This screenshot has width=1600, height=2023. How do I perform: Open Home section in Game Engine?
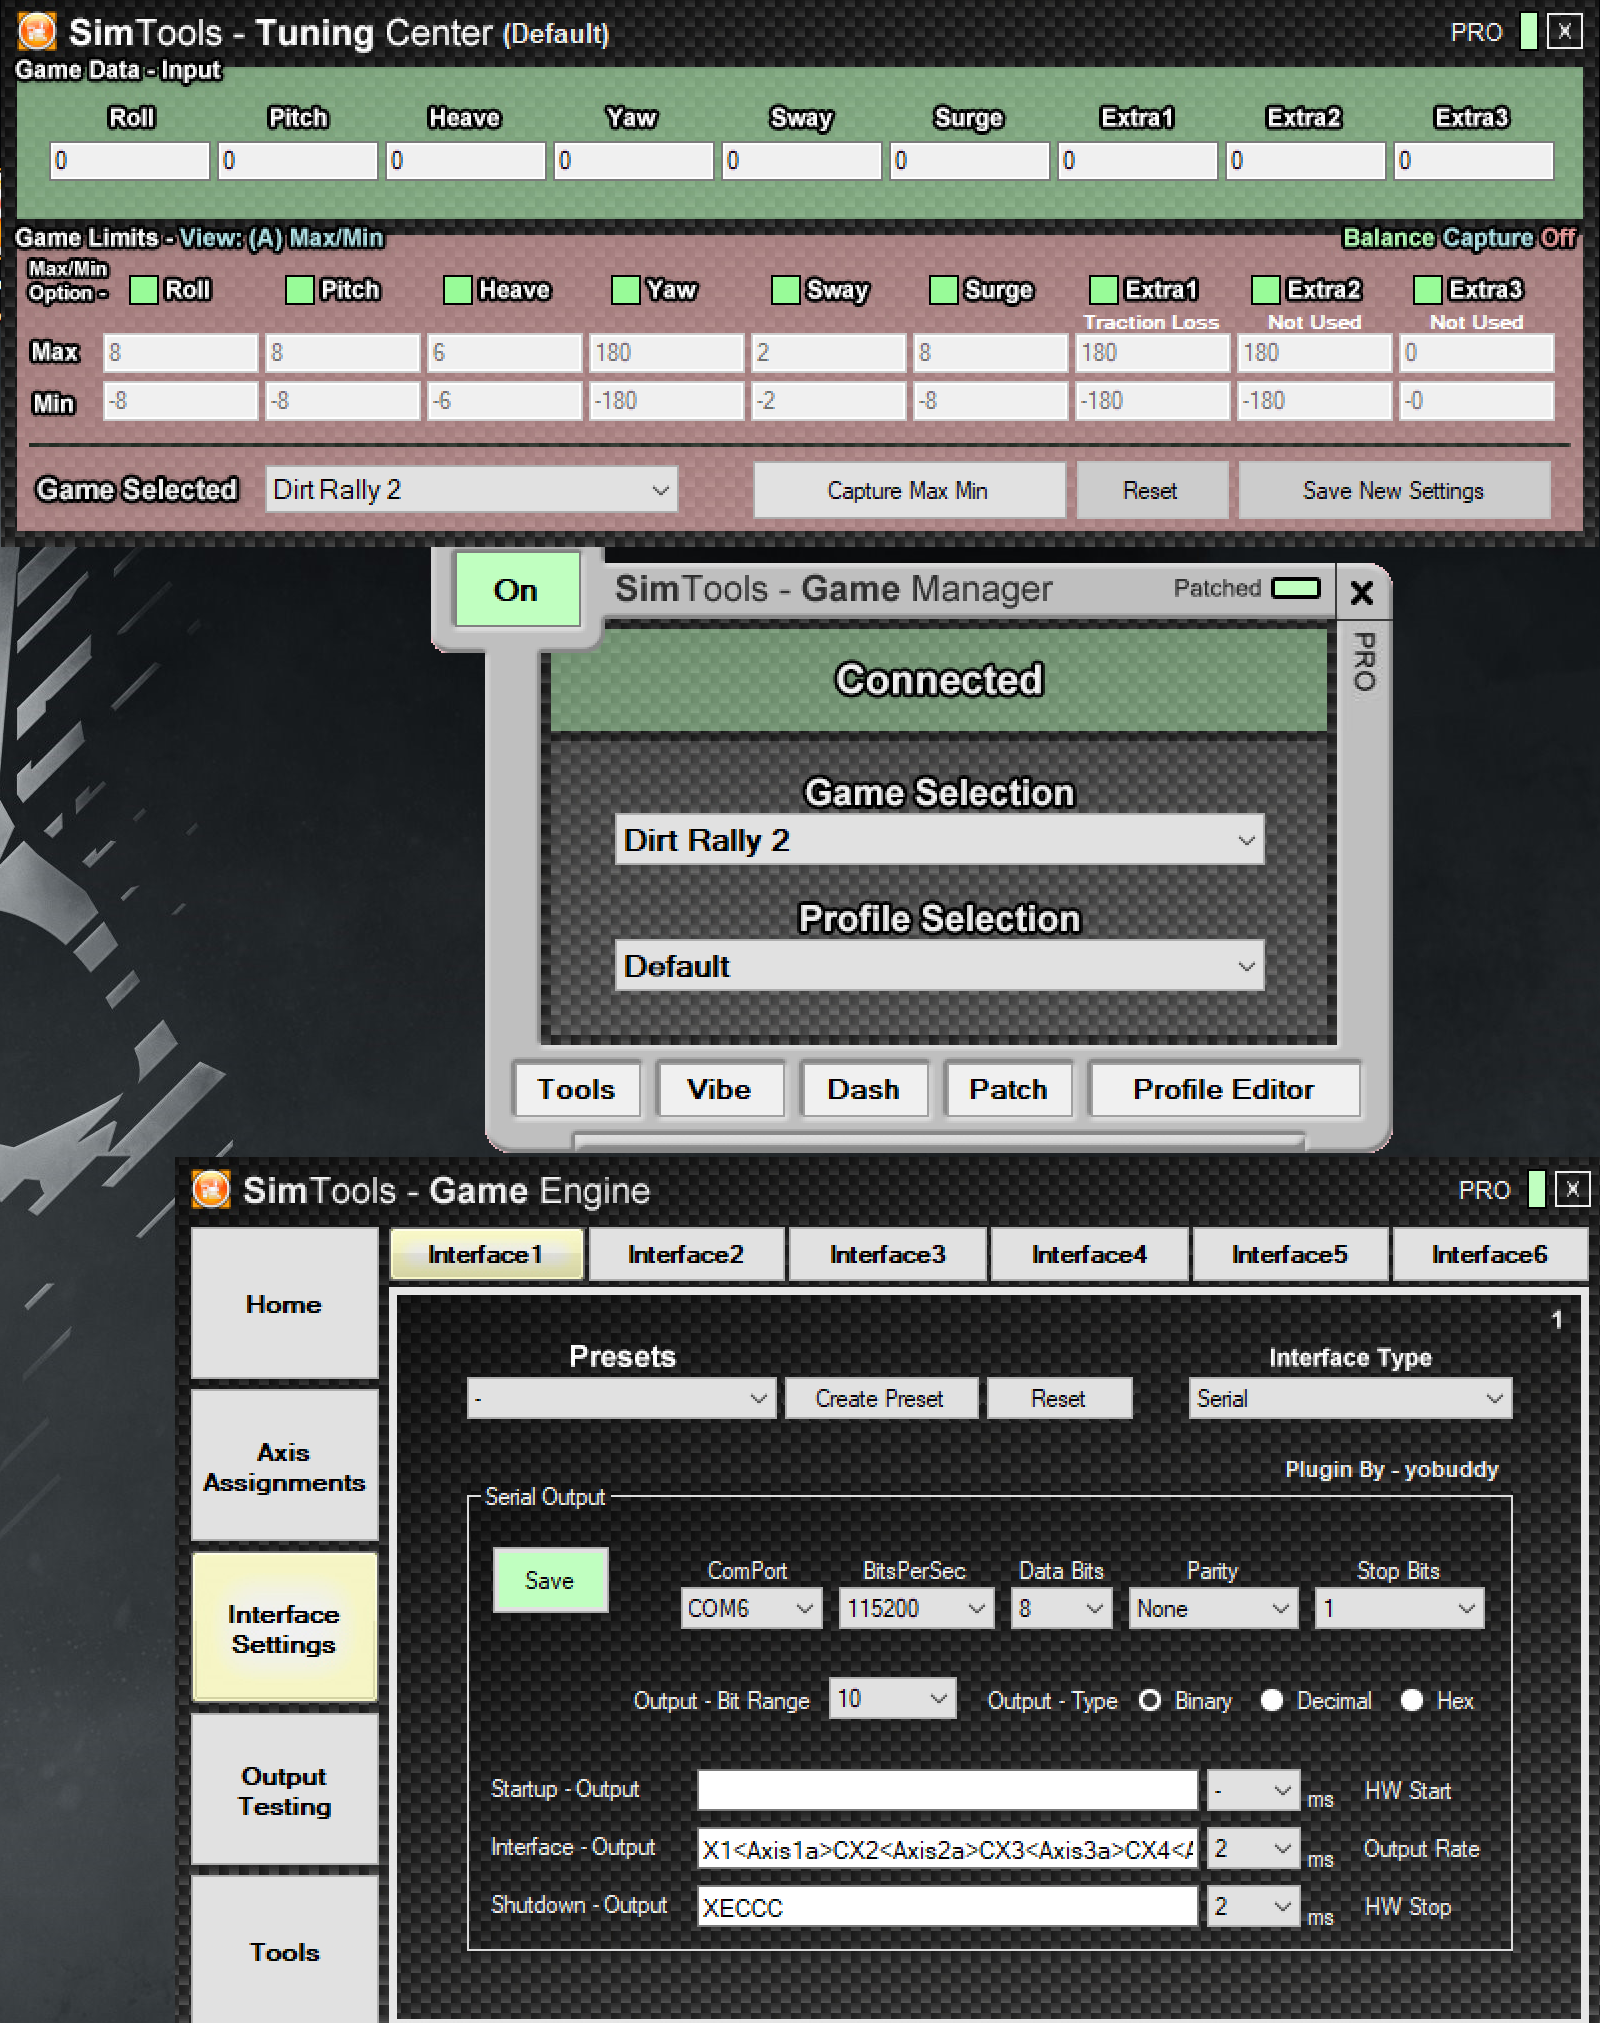[x=284, y=1304]
